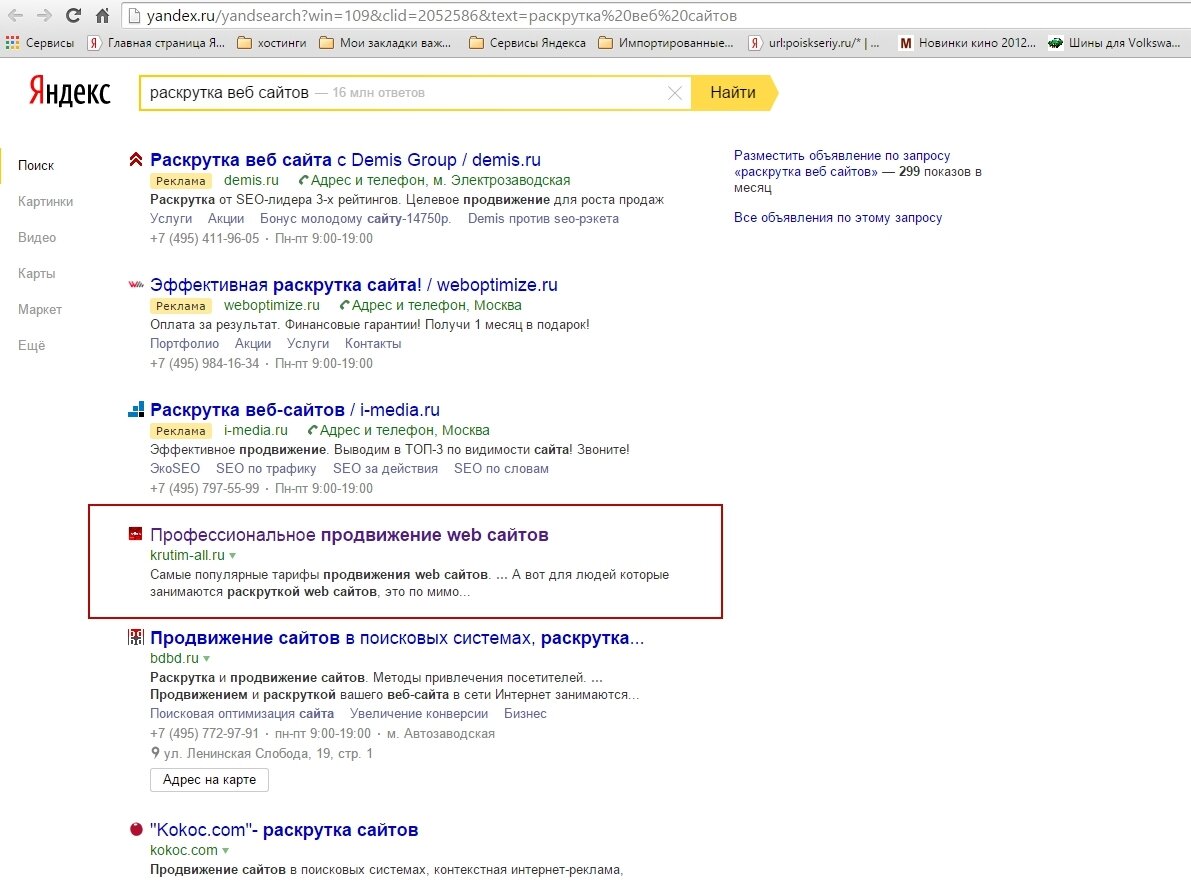The height and width of the screenshot is (881, 1191).
Task: Reload the page with refresh icon
Action: [x=74, y=15]
